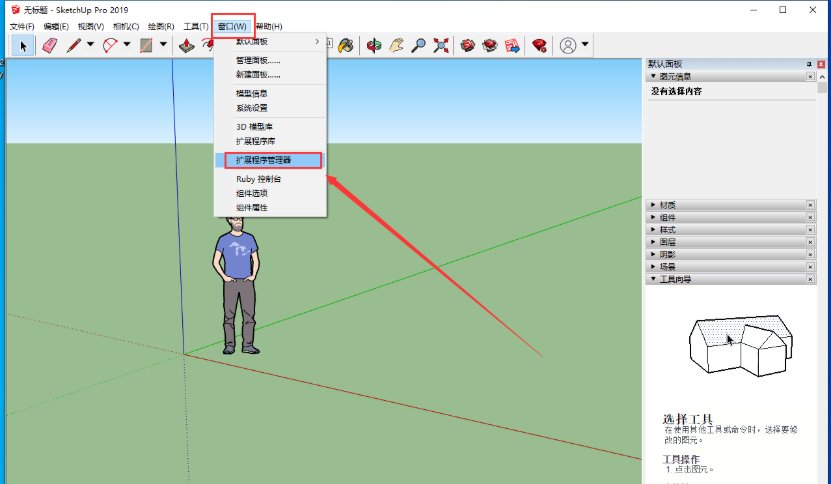
Task: Click 扩展程序管理器 menu entry
Action: click(270, 160)
